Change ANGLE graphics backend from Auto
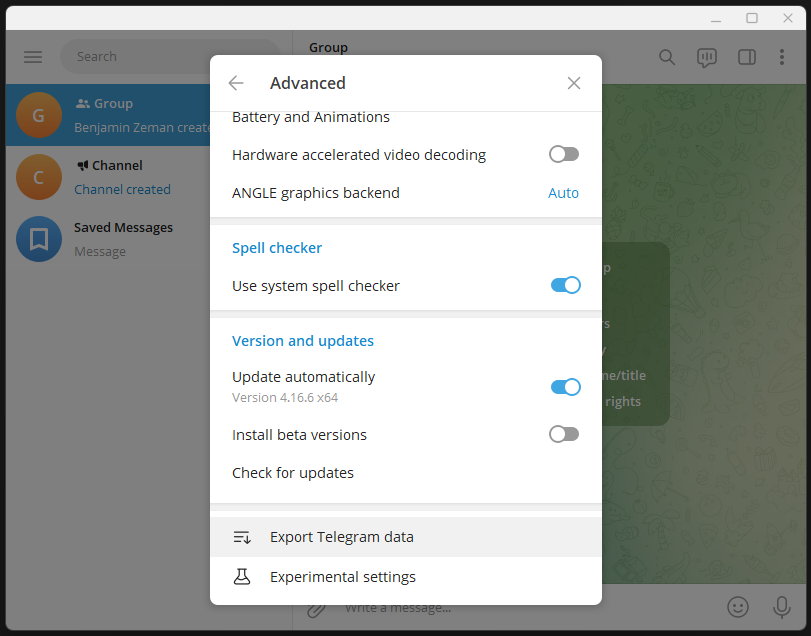The height and width of the screenshot is (636, 811). 563,192
